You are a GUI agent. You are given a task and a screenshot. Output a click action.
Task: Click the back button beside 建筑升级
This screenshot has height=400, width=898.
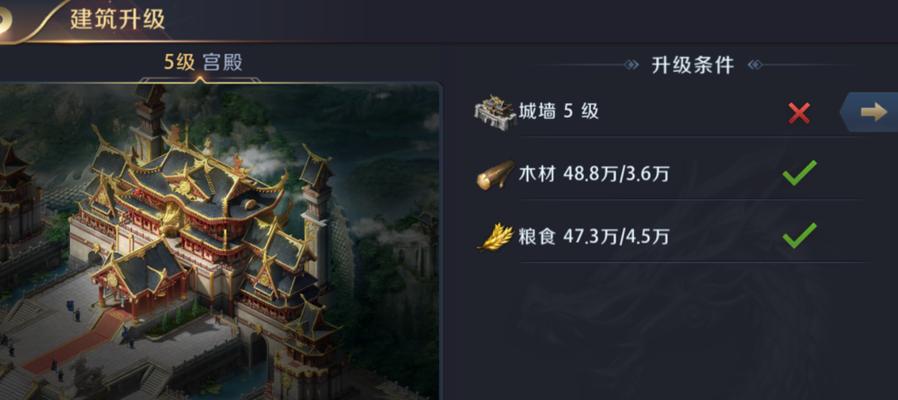click(7, 18)
